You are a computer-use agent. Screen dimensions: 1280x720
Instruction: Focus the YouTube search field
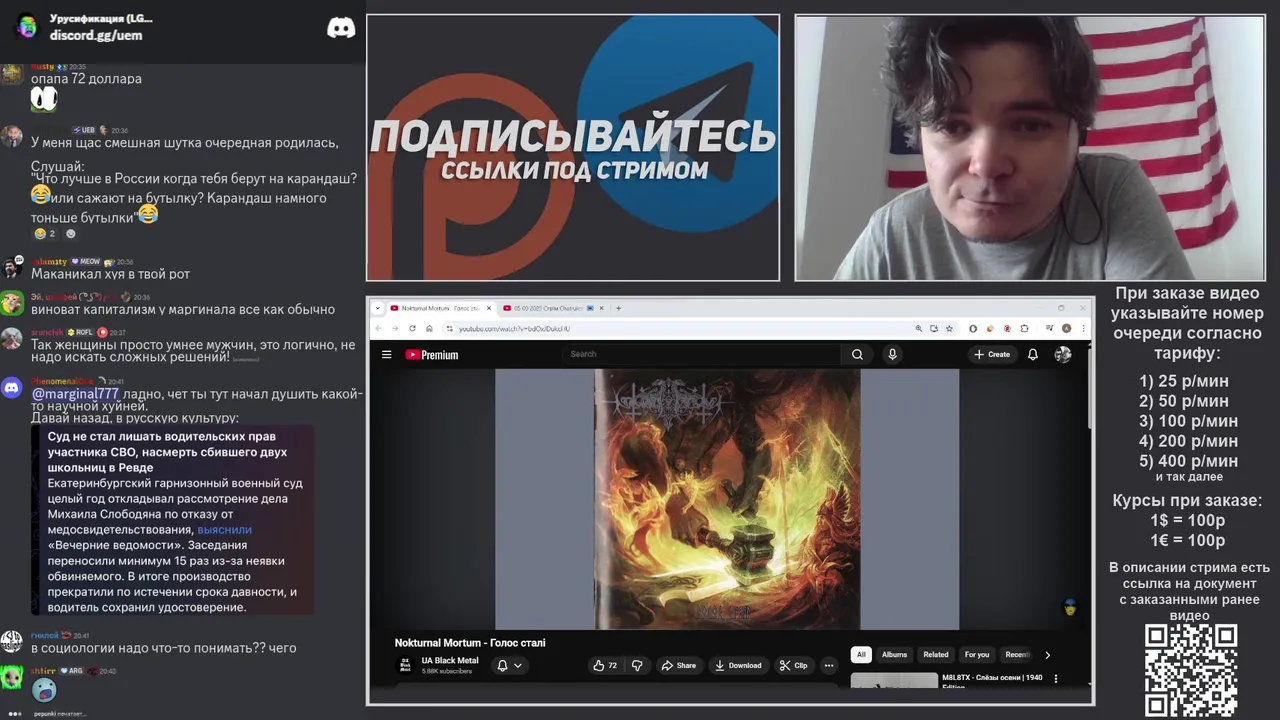(x=702, y=354)
